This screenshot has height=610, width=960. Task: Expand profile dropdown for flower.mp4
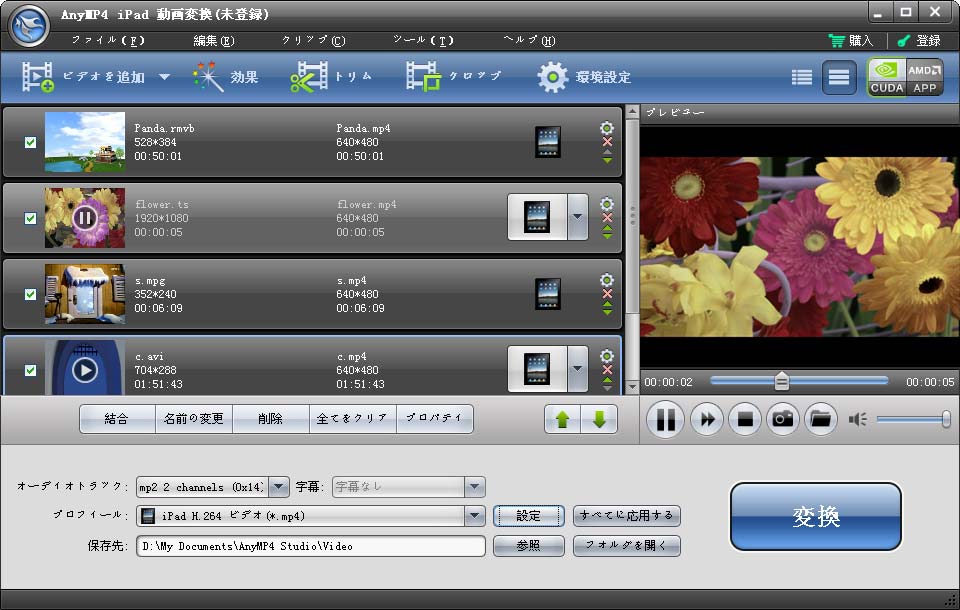tap(577, 217)
